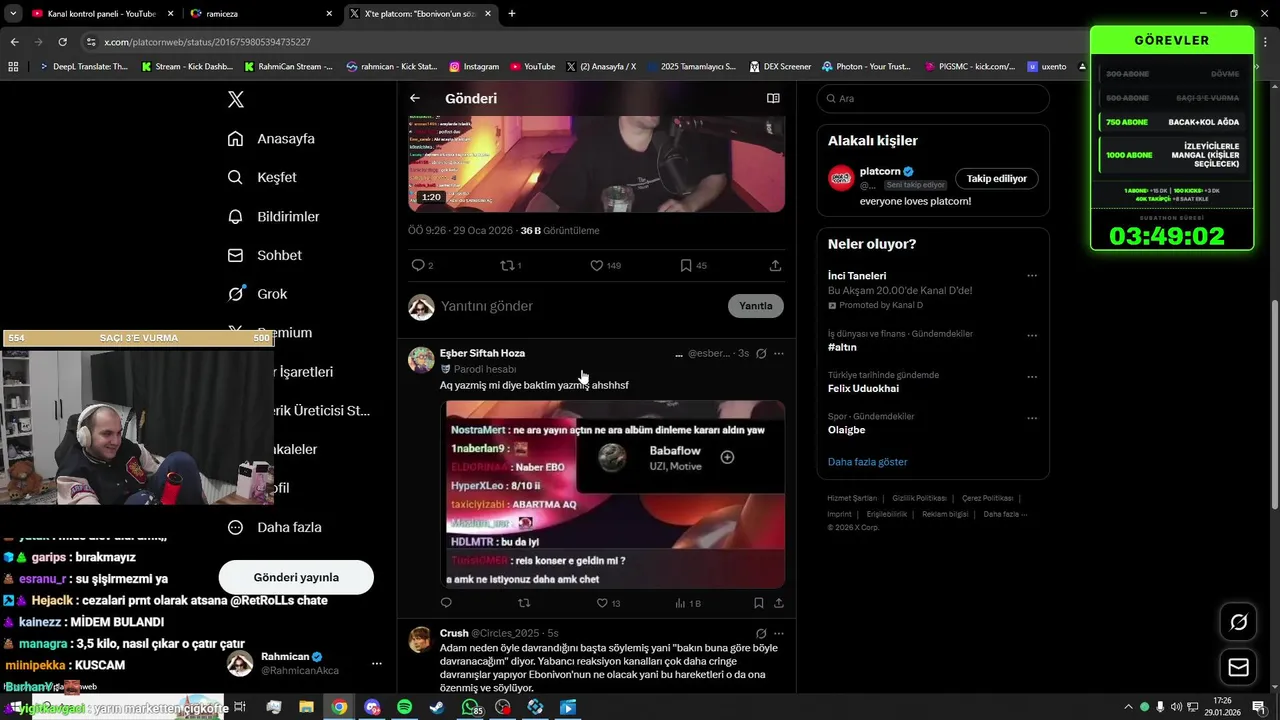Open more options for Felix Uduokhai trend
The image size is (1280, 720).
point(1032,377)
